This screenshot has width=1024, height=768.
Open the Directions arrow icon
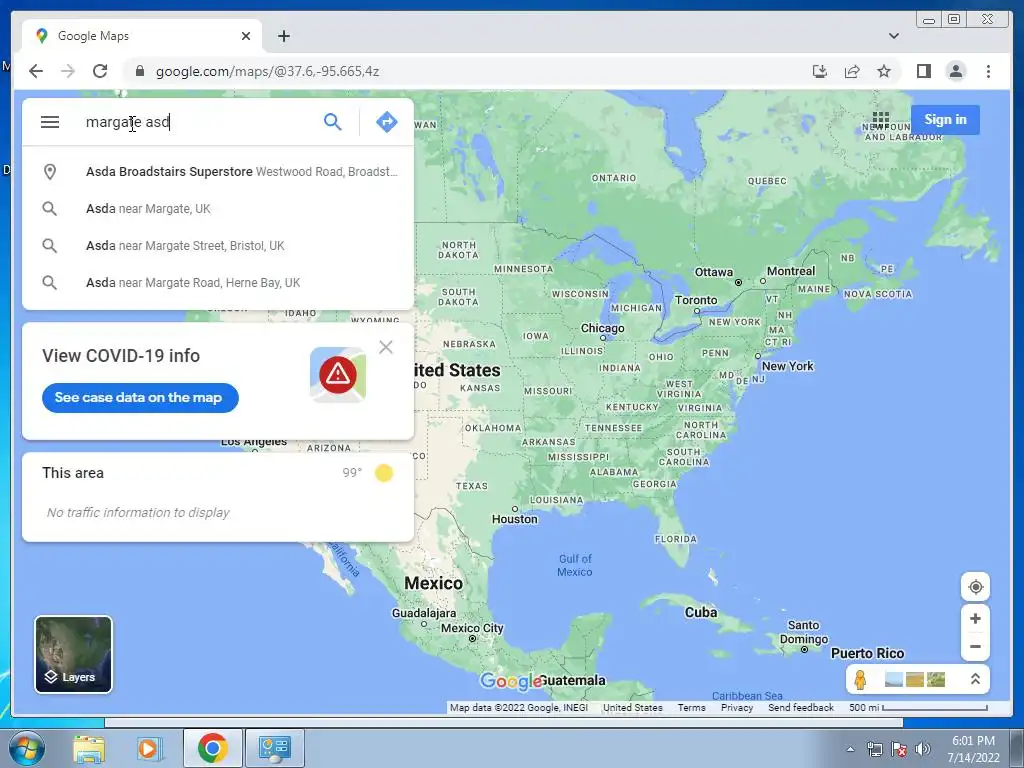tap(387, 121)
